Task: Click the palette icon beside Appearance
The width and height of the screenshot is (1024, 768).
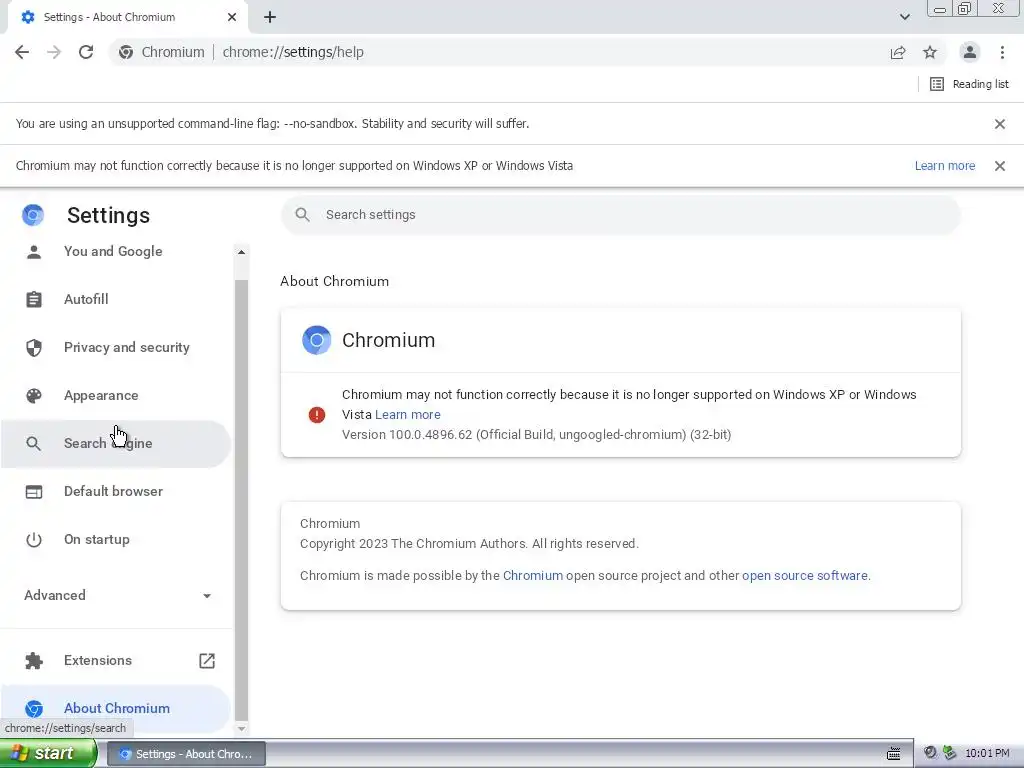Action: coord(34,395)
